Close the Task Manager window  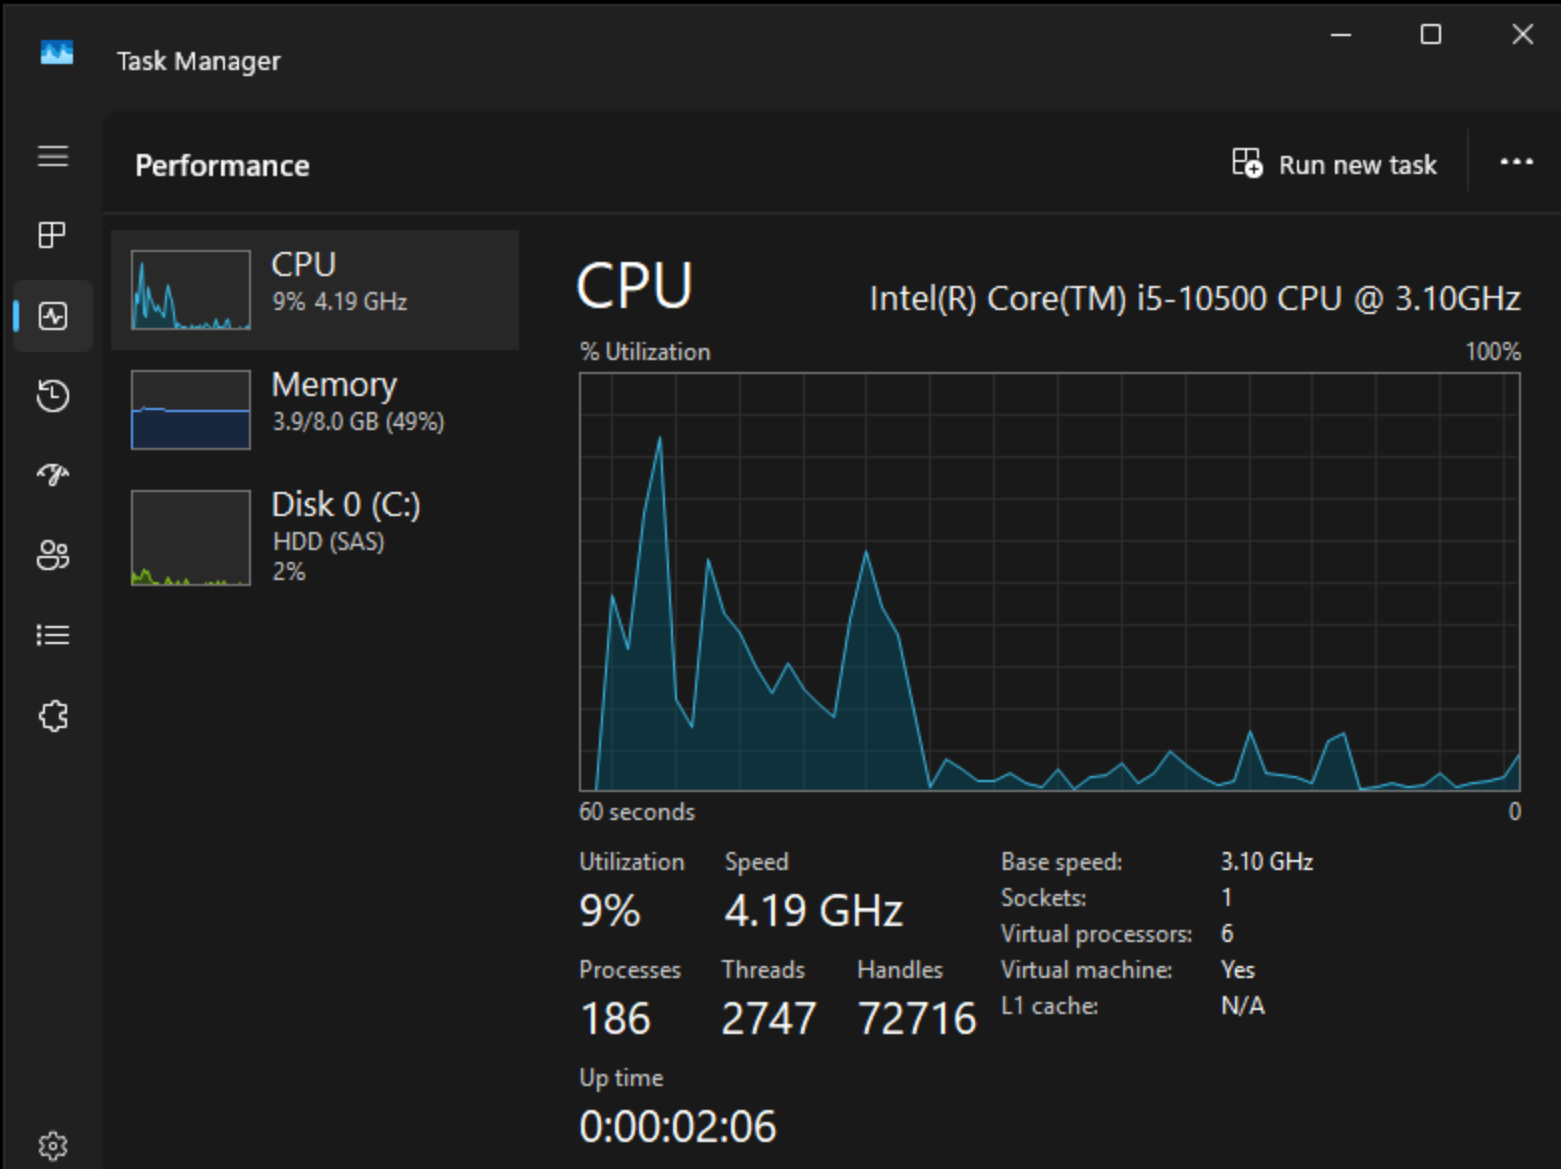coord(1522,35)
